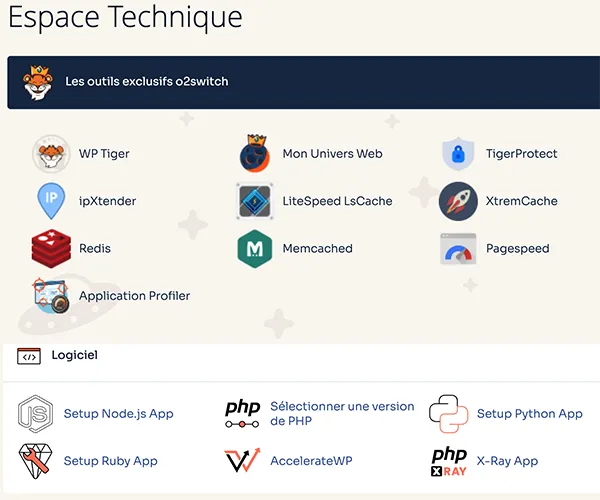Click the ipXtender IP pin icon
Image resolution: width=600 pixels, height=500 pixels.
click(x=51, y=201)
